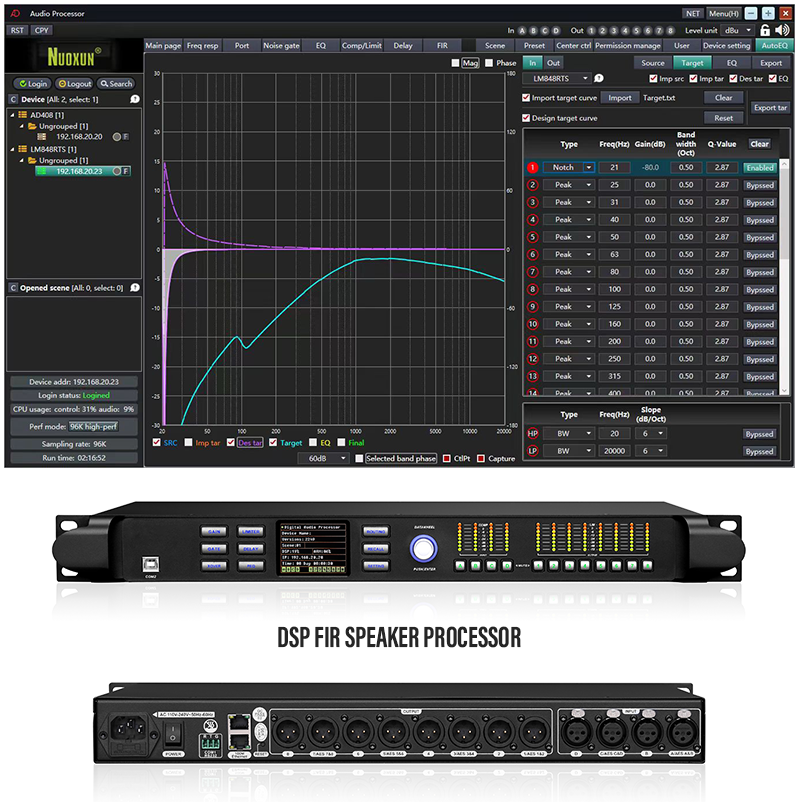Open the Noise gate tab

coord(281,46)
